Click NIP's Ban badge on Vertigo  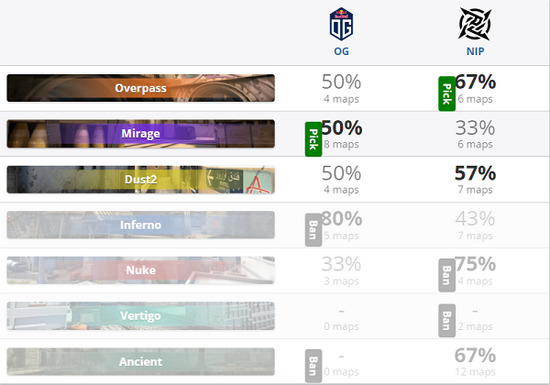pyautogui.click(x=447, y=320)
